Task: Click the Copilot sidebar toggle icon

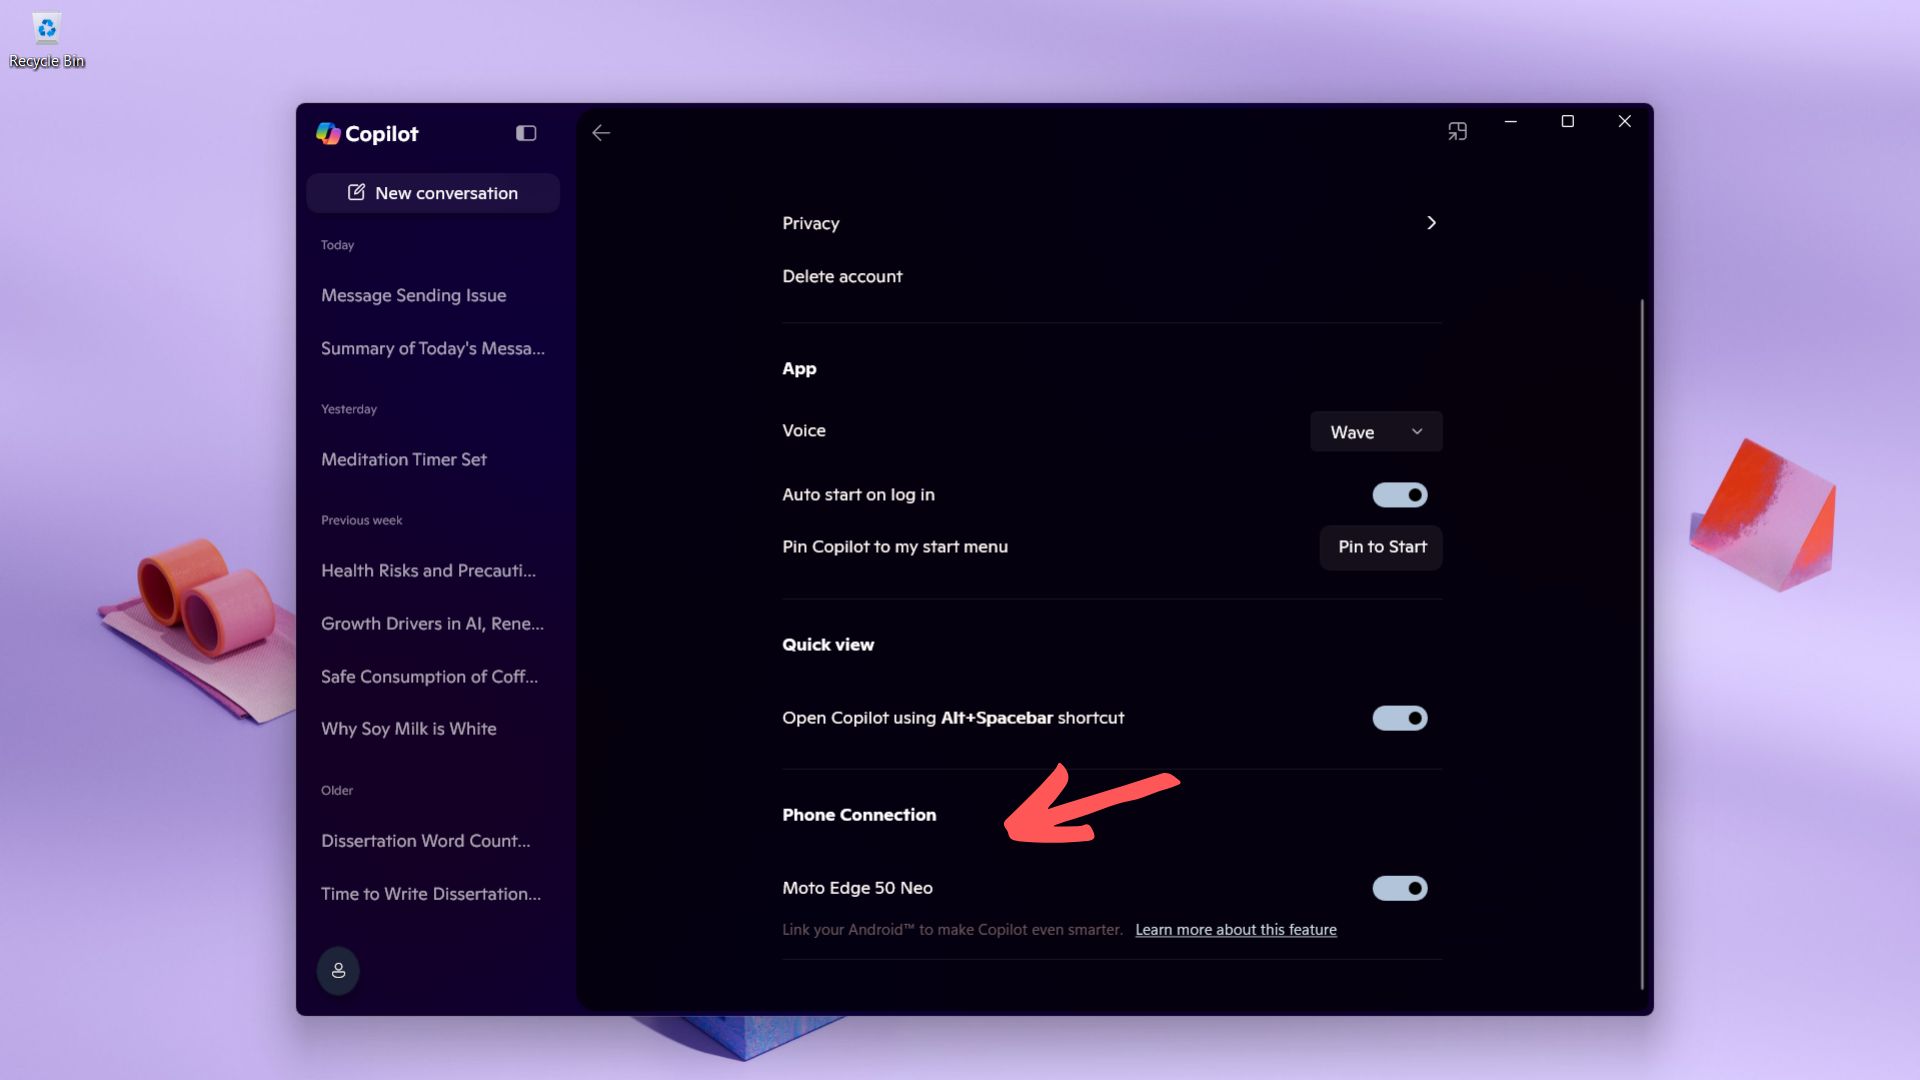Action: (525, 132)
